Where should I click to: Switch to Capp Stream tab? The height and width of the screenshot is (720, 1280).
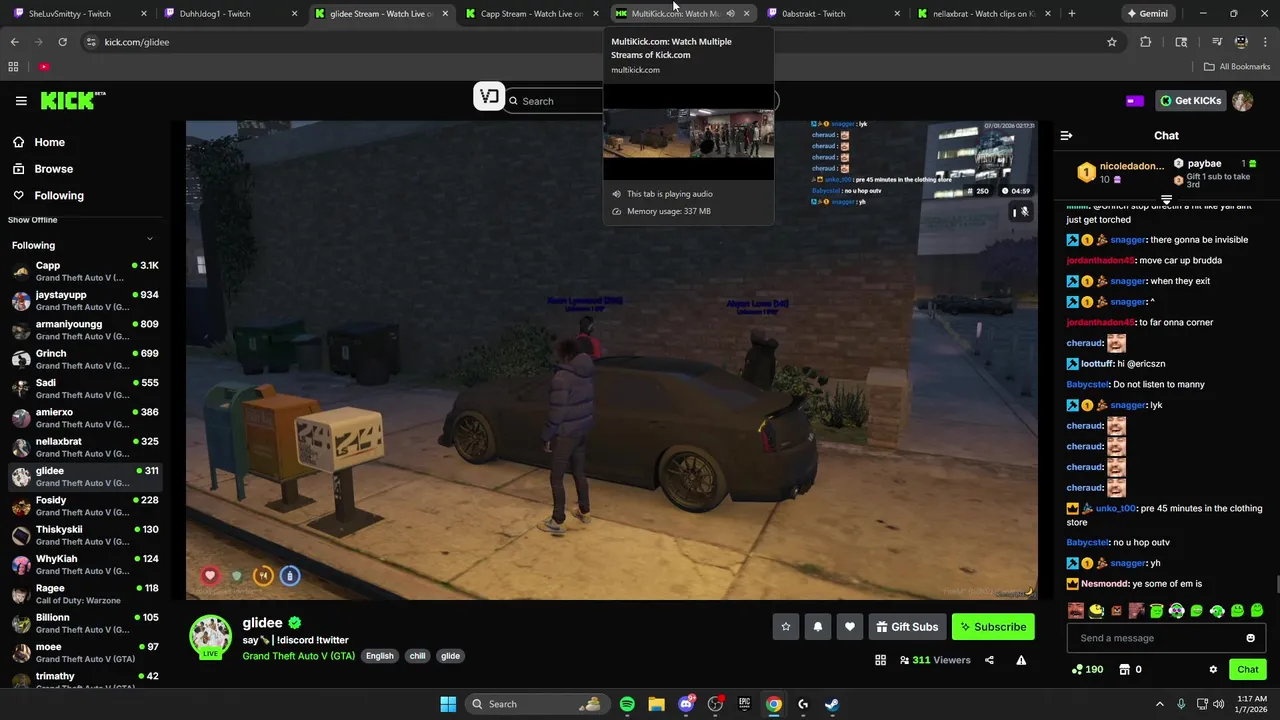coord(531,14)
